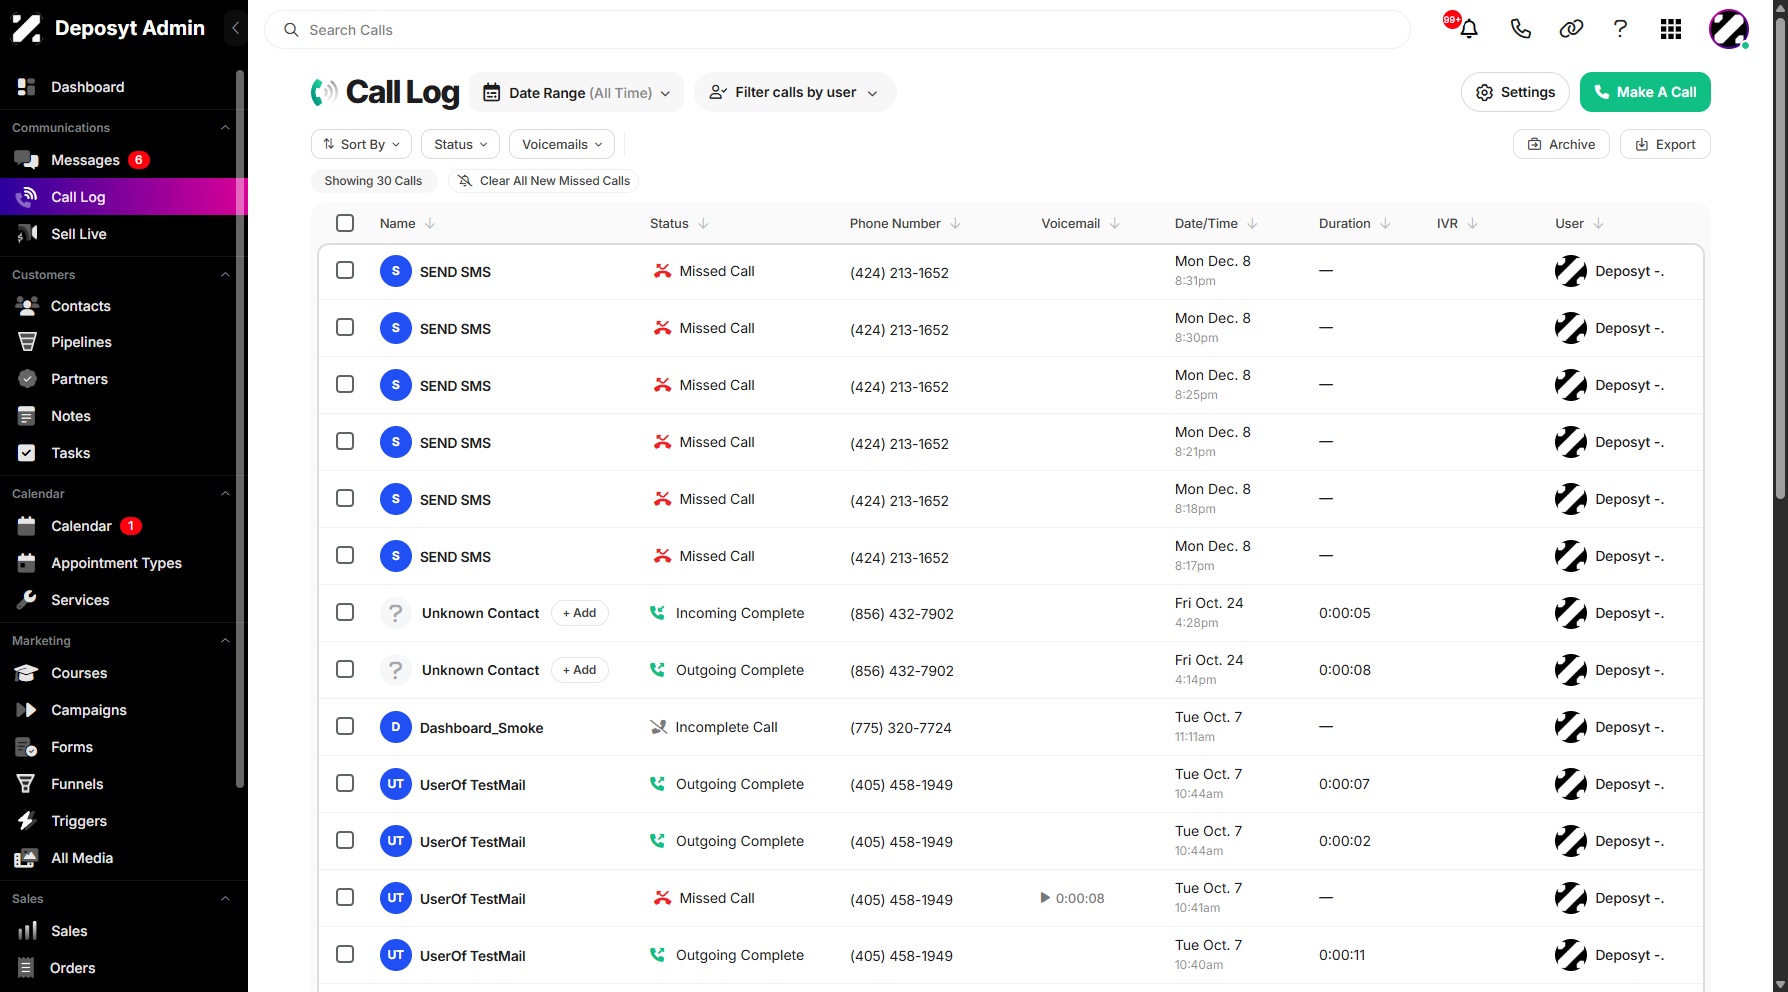Click Clear All New Missed Calls
The image size is (1788, 992).
point(543,181)
